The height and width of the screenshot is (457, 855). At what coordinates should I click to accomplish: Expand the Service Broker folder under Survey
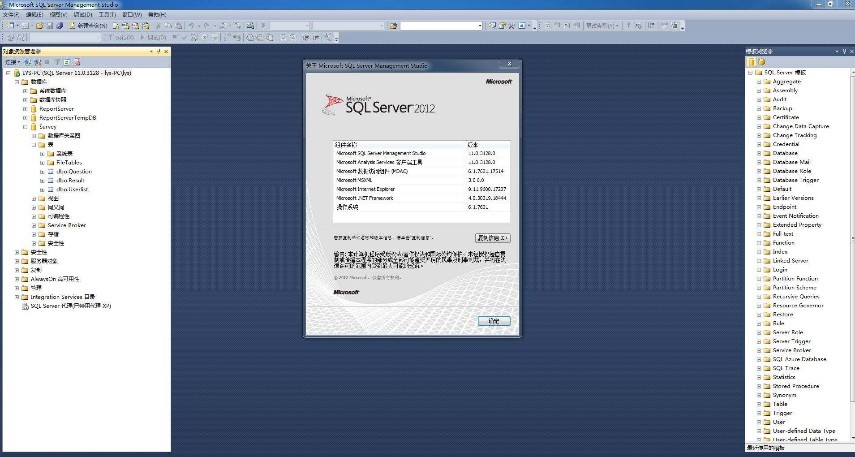click(33, 225)
